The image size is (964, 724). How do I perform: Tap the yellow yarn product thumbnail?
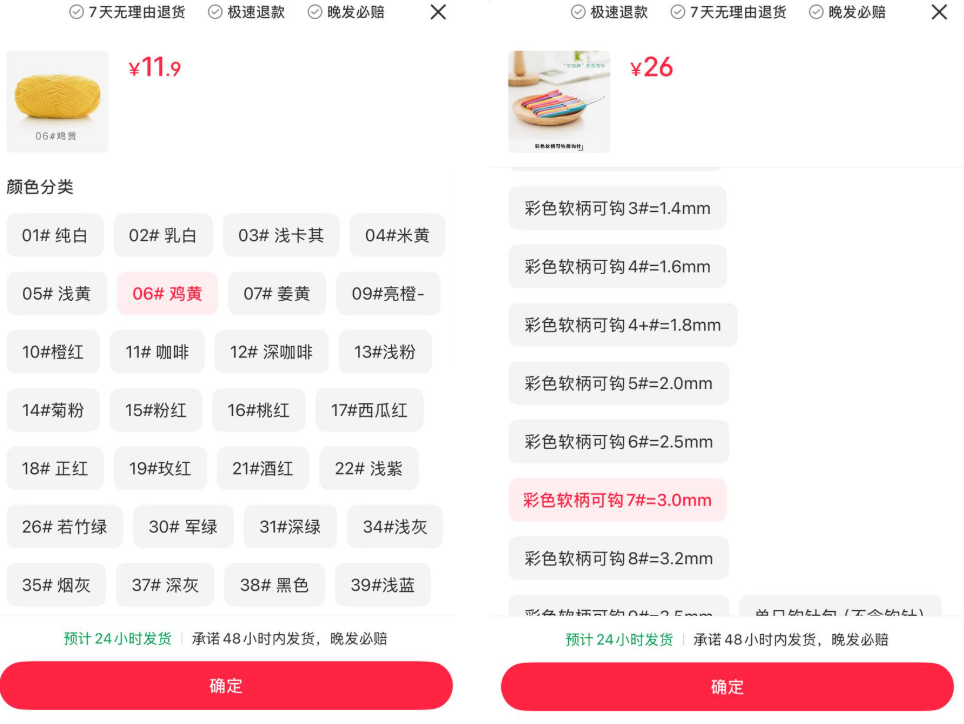click(x=57, y=101)
